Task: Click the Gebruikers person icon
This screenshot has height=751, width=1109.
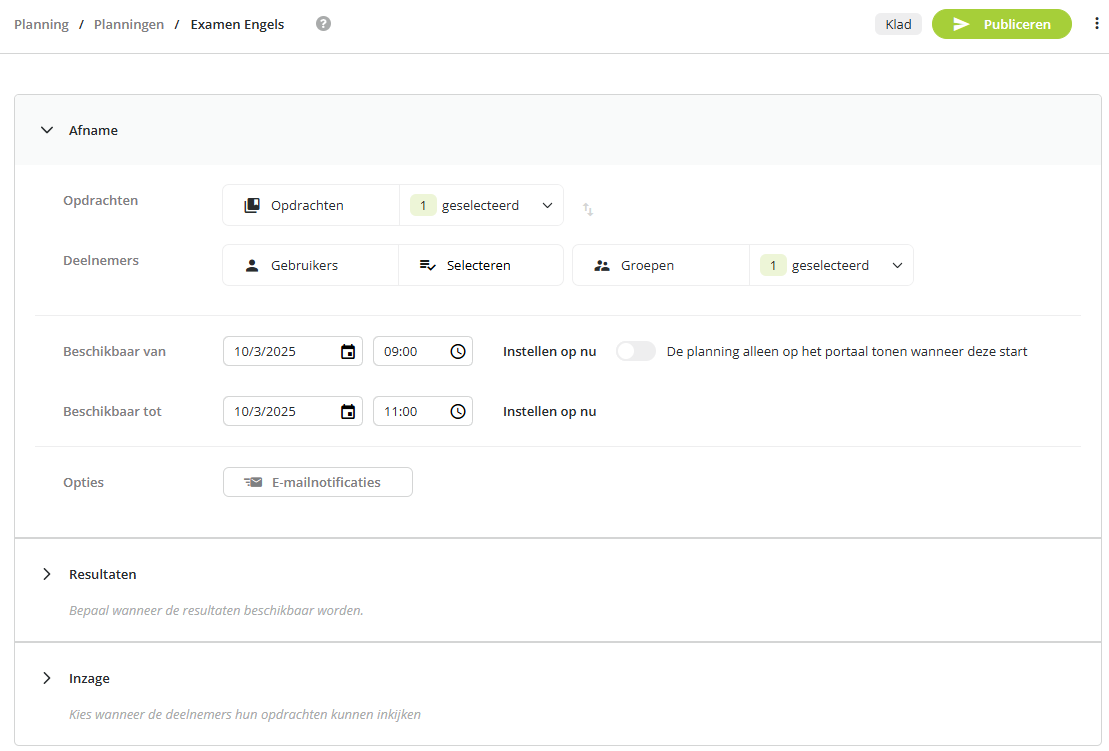Action: tap(252, 265)
